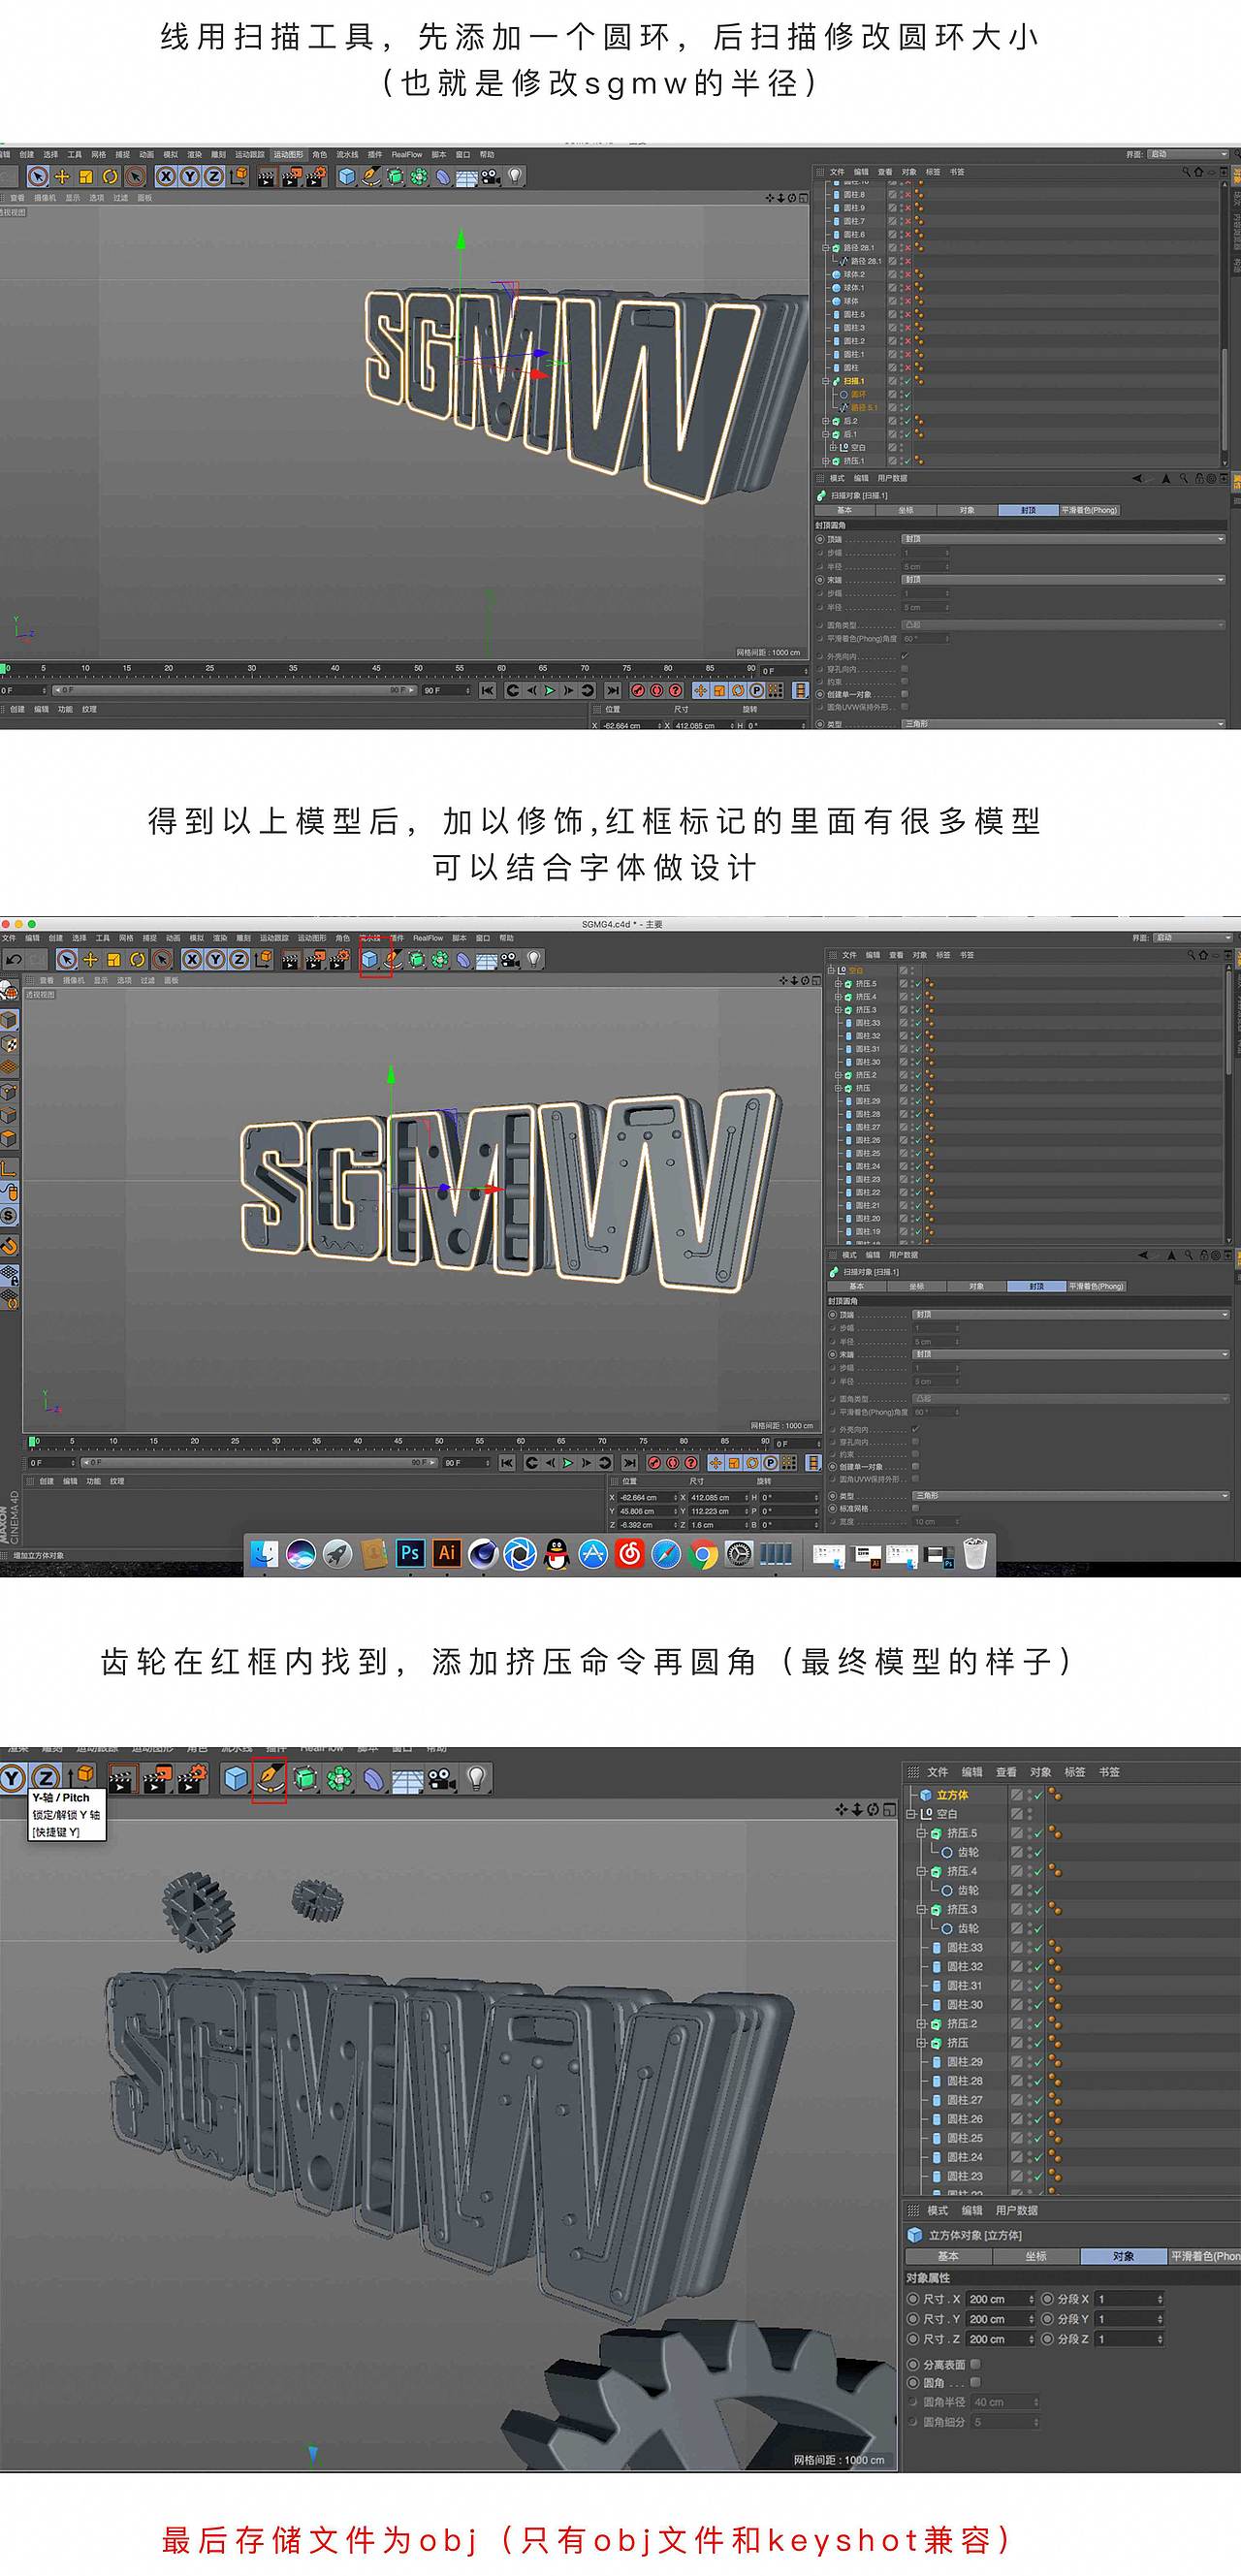The height and width of the screenshot is (2576, 1241).
Task: Toggle the Y-axis lock in bottom screenshot
Action: [12, 1777]
